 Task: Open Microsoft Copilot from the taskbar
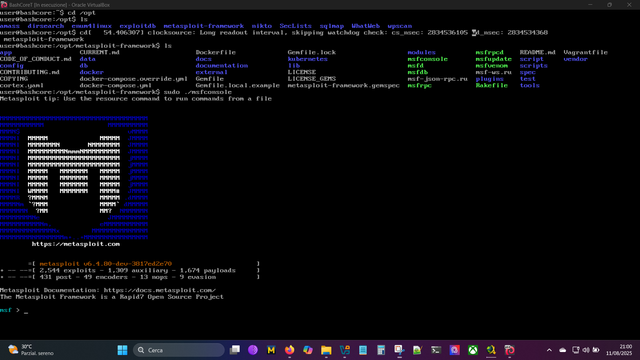click(x=308, y=350)
